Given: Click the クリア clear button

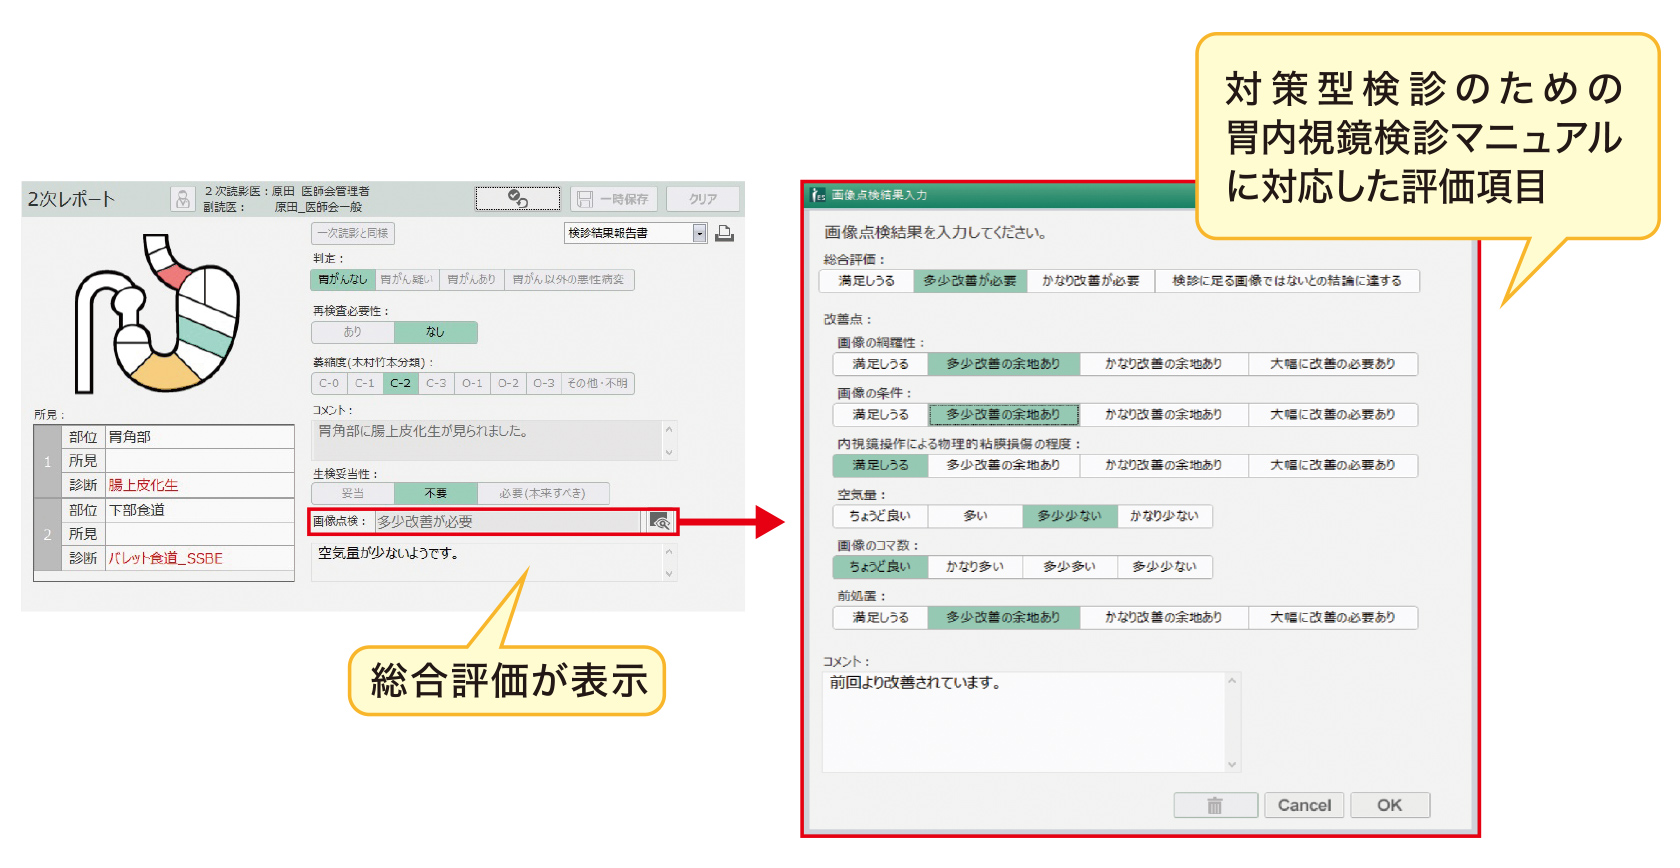Looking at the screenshot, I should [x=703, y=199].
